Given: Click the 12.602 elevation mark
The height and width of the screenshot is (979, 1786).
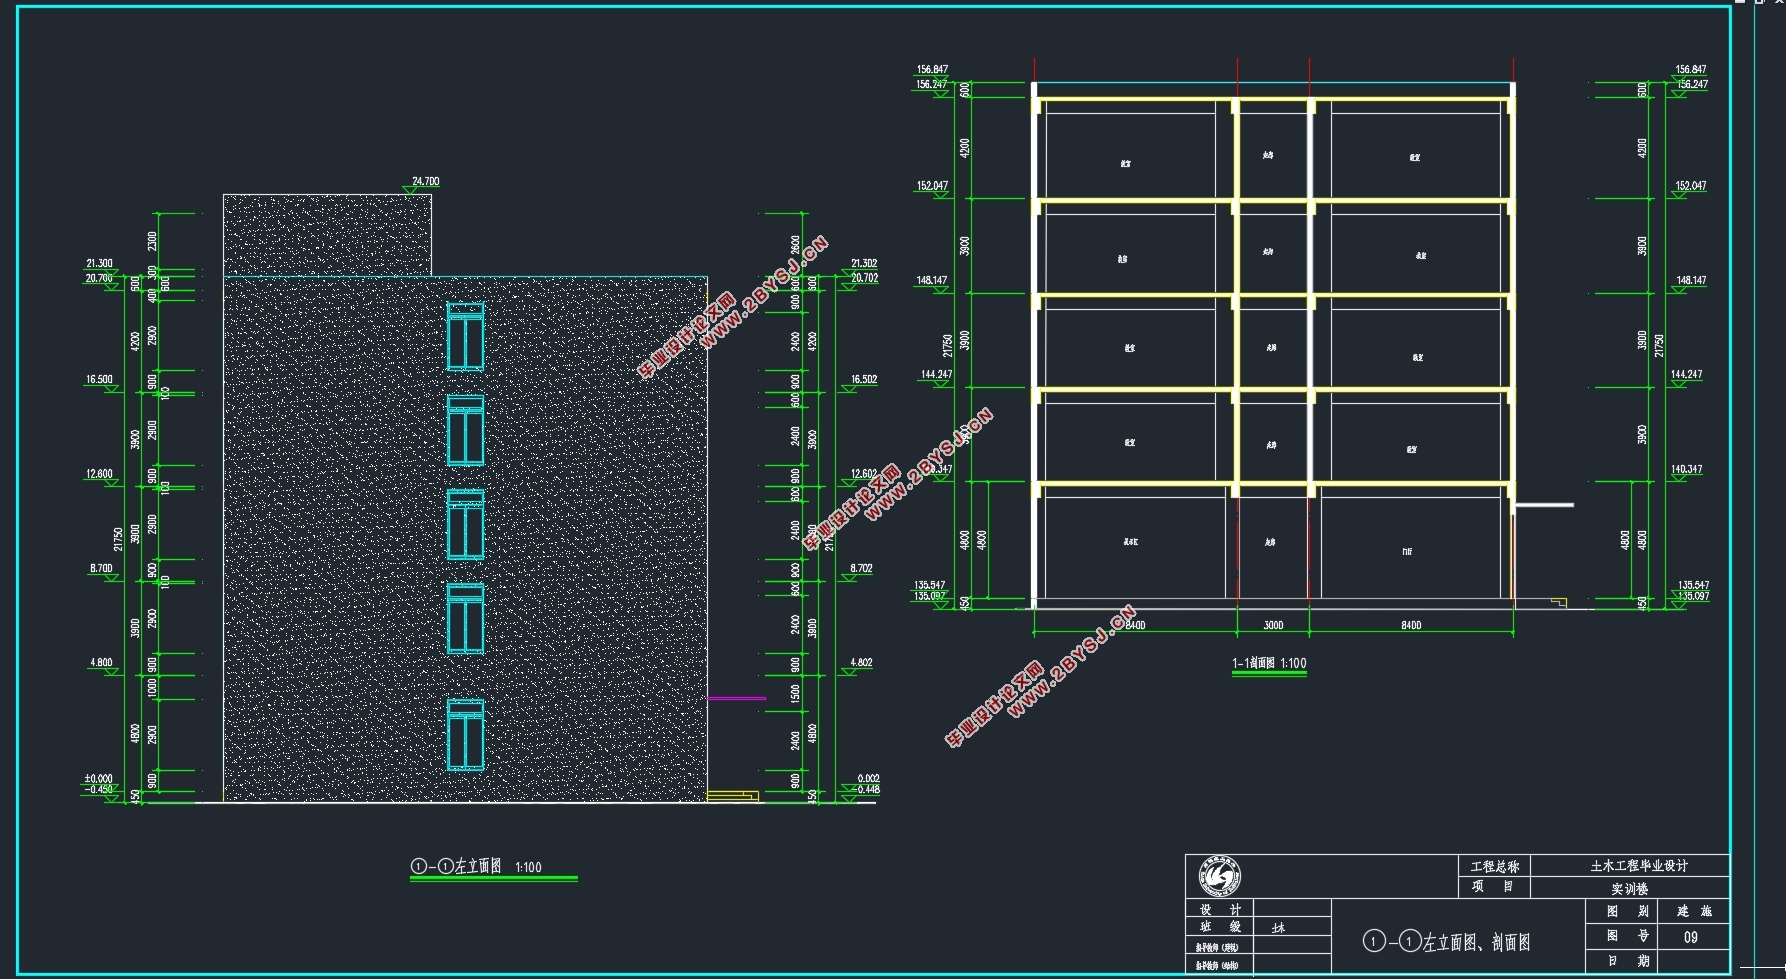Looking at the screenshot, I should (x=864, y=474).
